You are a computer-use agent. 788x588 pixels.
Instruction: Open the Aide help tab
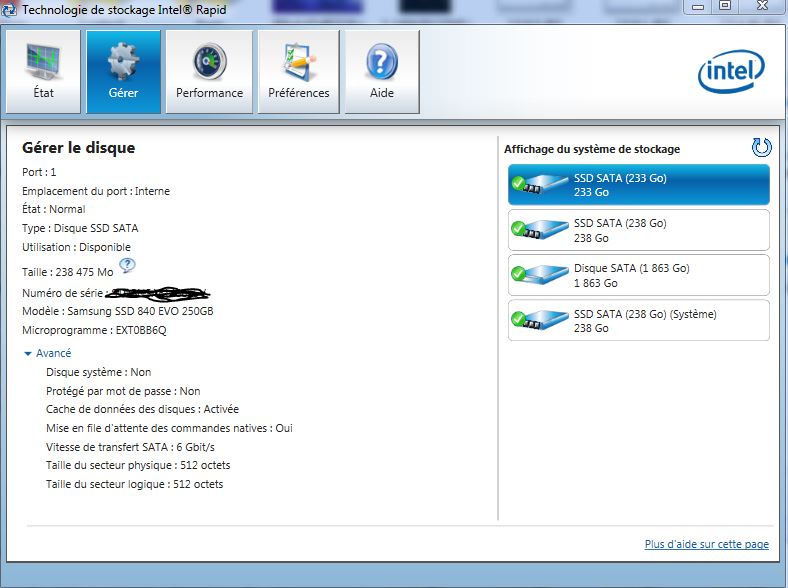tap(382, 71)
